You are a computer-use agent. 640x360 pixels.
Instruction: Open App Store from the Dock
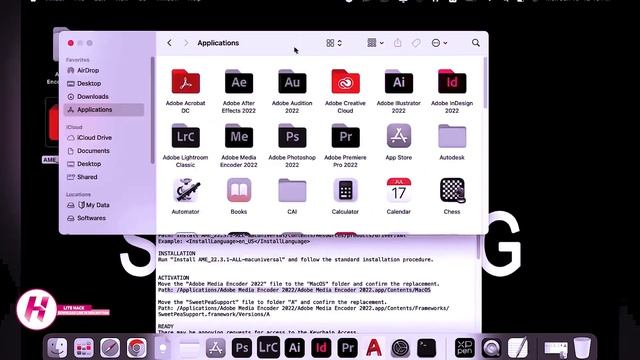216,348
